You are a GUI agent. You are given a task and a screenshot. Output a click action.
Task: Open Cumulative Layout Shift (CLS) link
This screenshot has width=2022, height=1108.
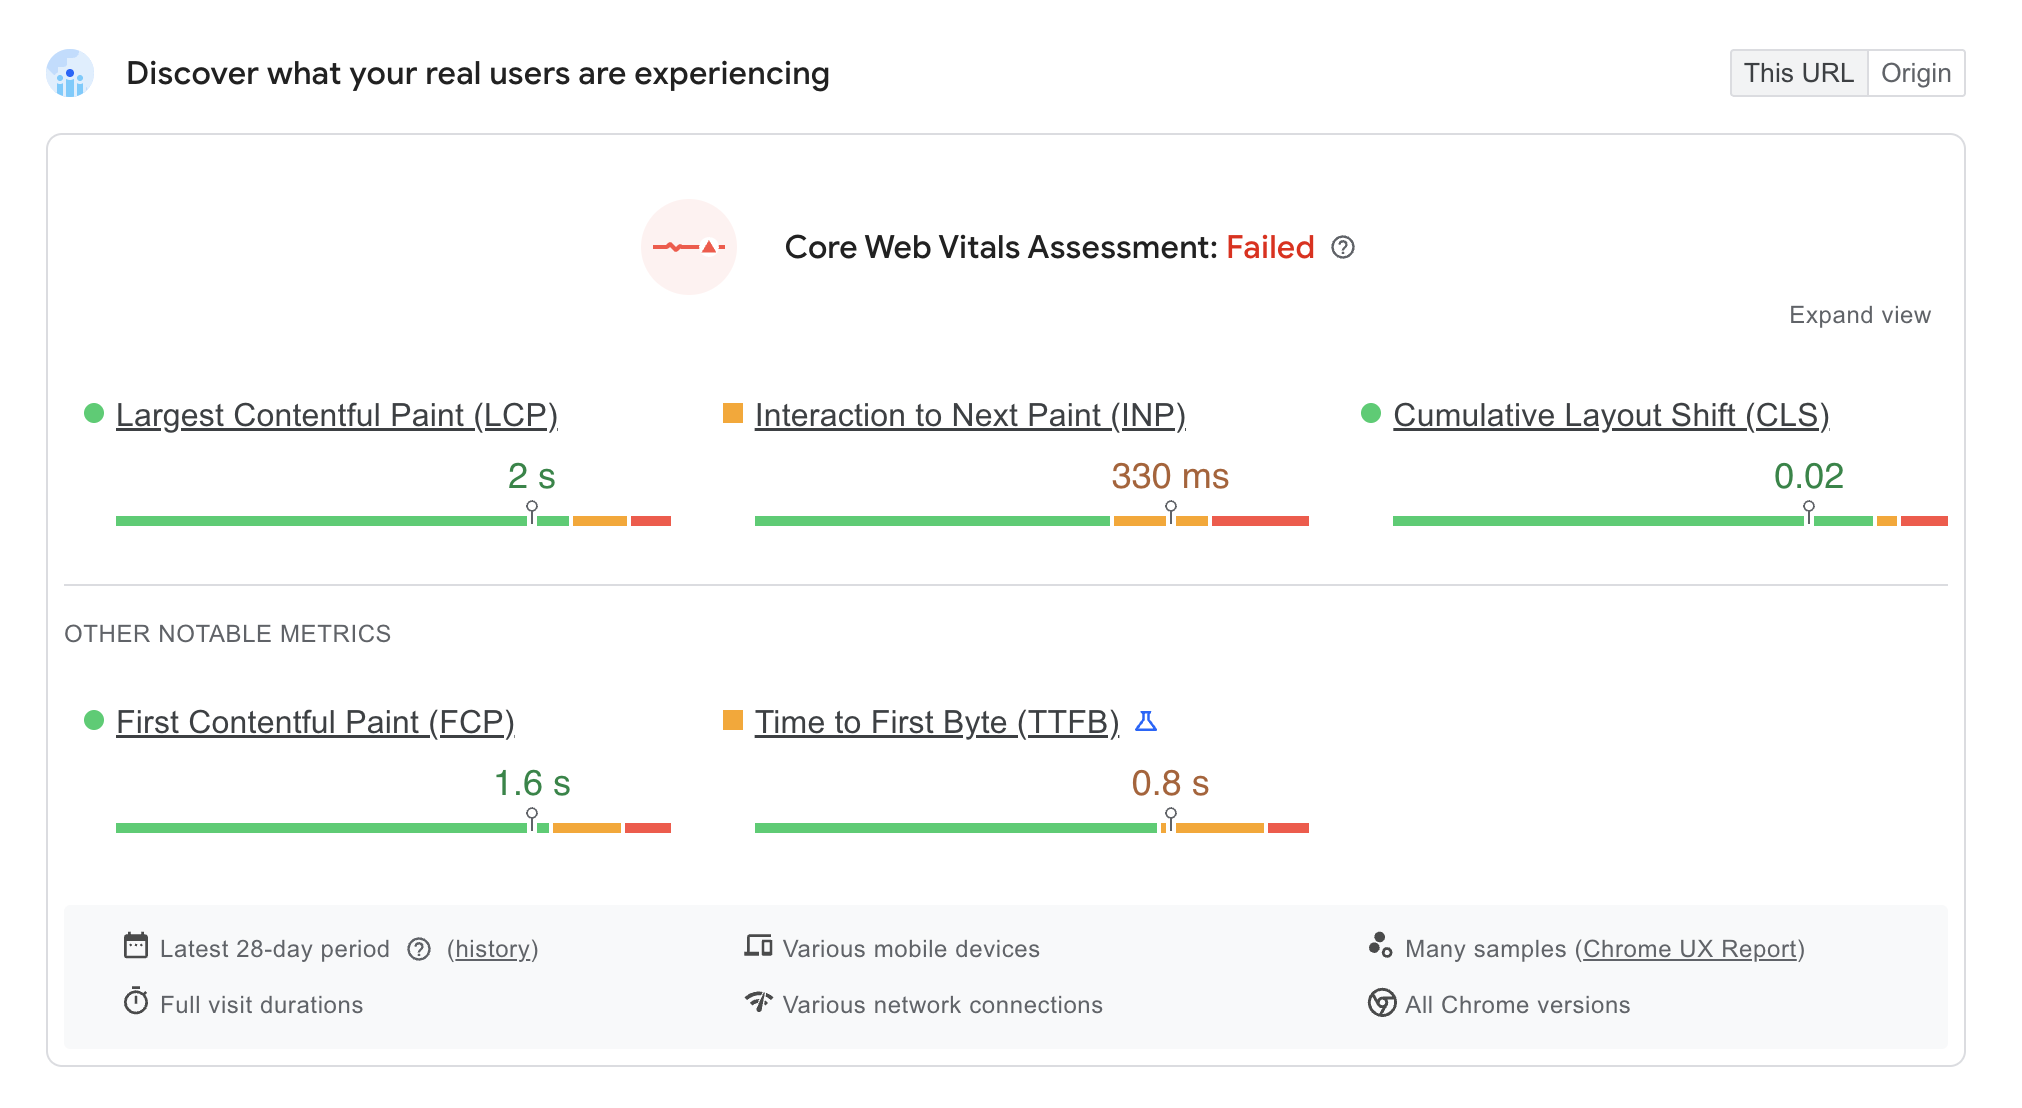click(1611, 415)
